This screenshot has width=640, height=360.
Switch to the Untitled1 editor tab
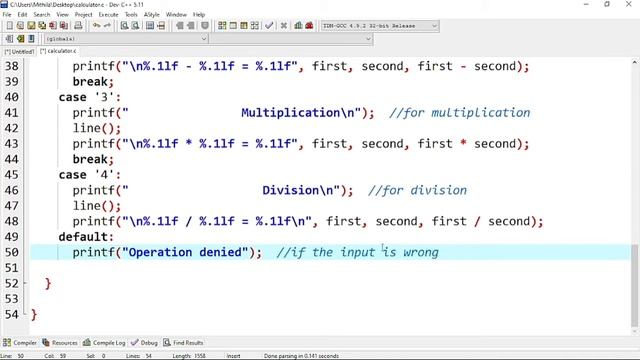pos(19,51)
